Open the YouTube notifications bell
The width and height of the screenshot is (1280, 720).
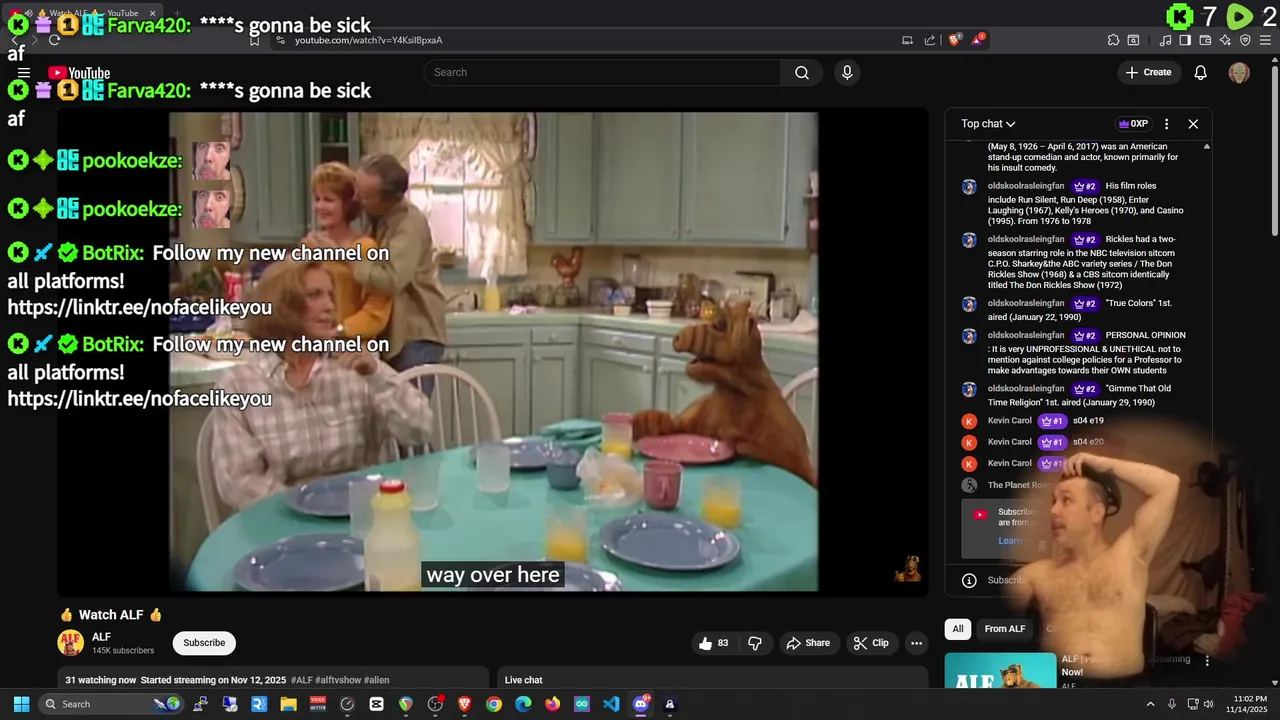(1201, 72)
